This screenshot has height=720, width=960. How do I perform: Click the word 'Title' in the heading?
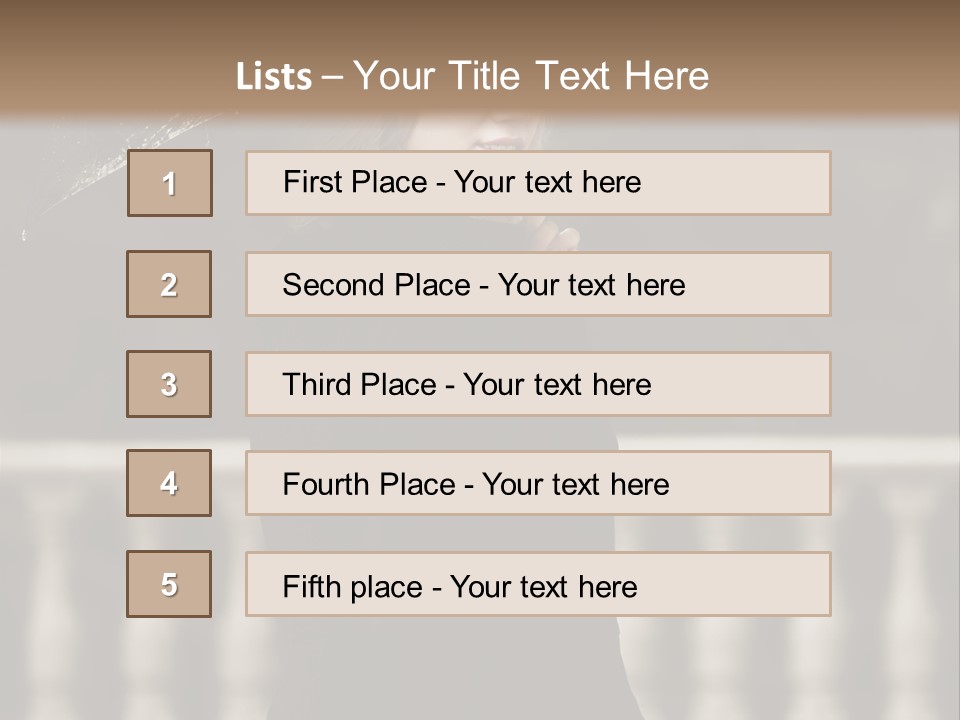click(484, 76)
